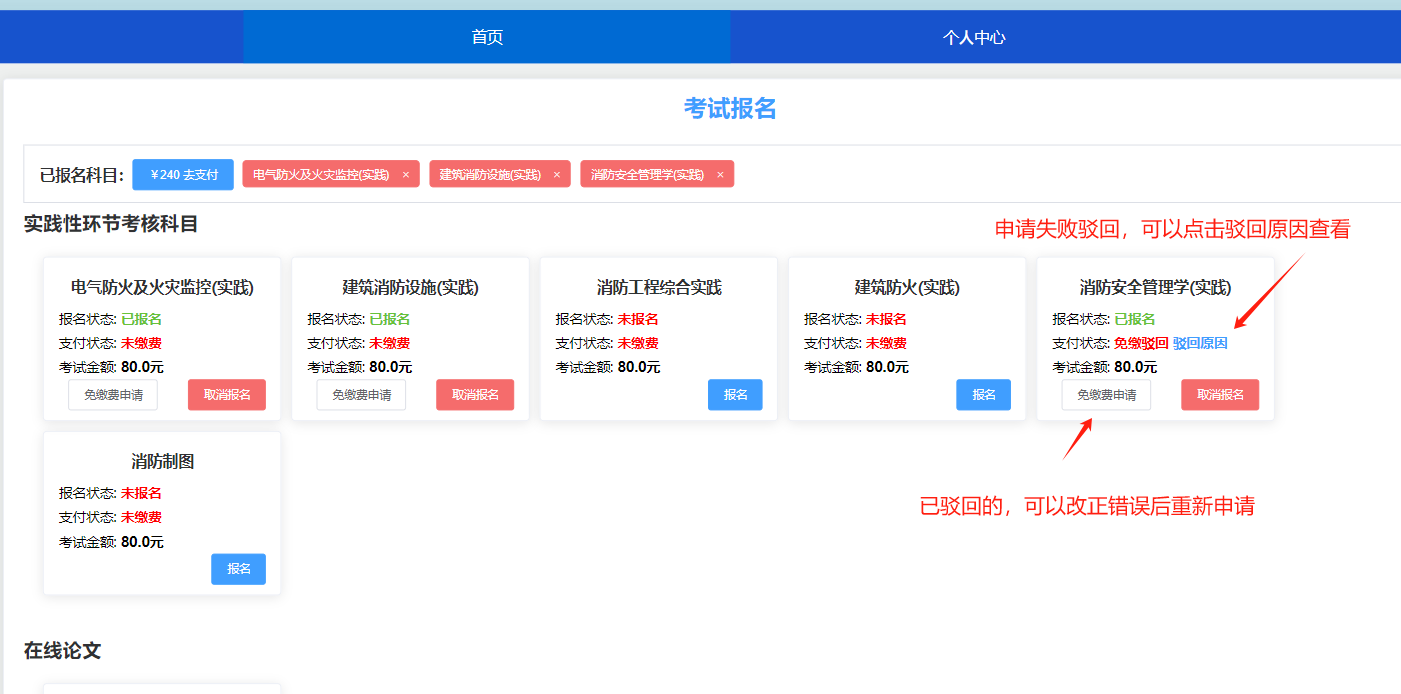Image resolution: width=1401 pixels, height=694 pixels.
Task: Remove the 电气防火及火灾监控(实践) tag via its × icon
Action: tap(406, 175)
